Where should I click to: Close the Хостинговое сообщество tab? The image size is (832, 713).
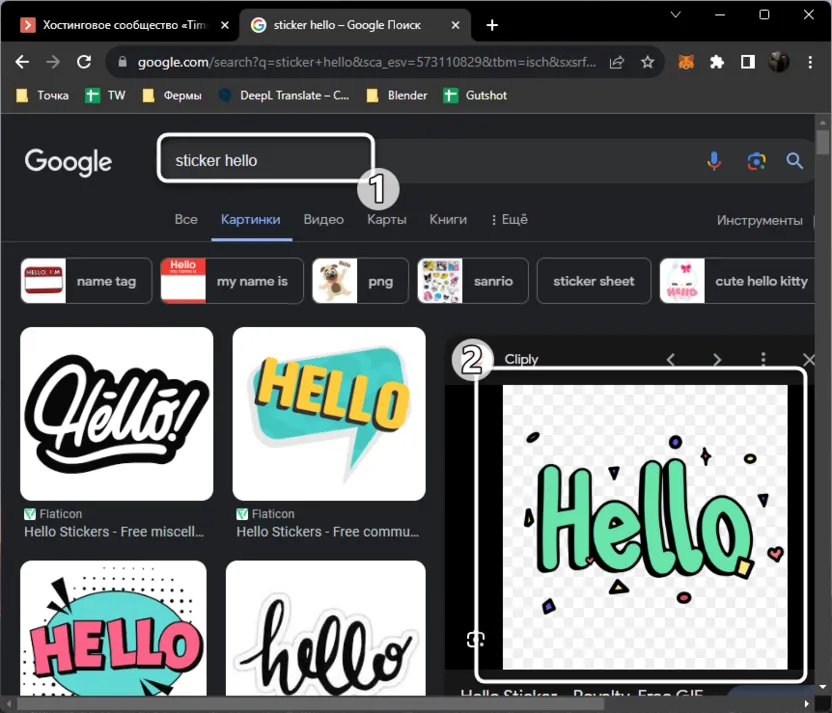coord(225,25)
